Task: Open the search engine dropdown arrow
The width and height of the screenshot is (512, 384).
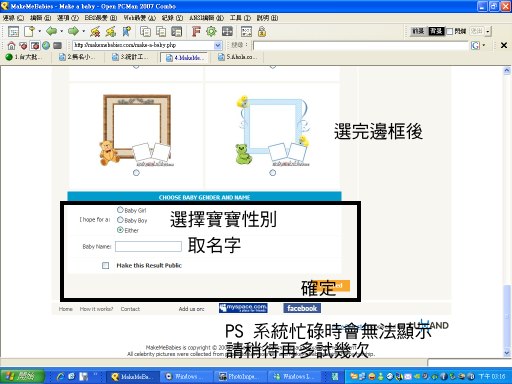Action: 484,45
